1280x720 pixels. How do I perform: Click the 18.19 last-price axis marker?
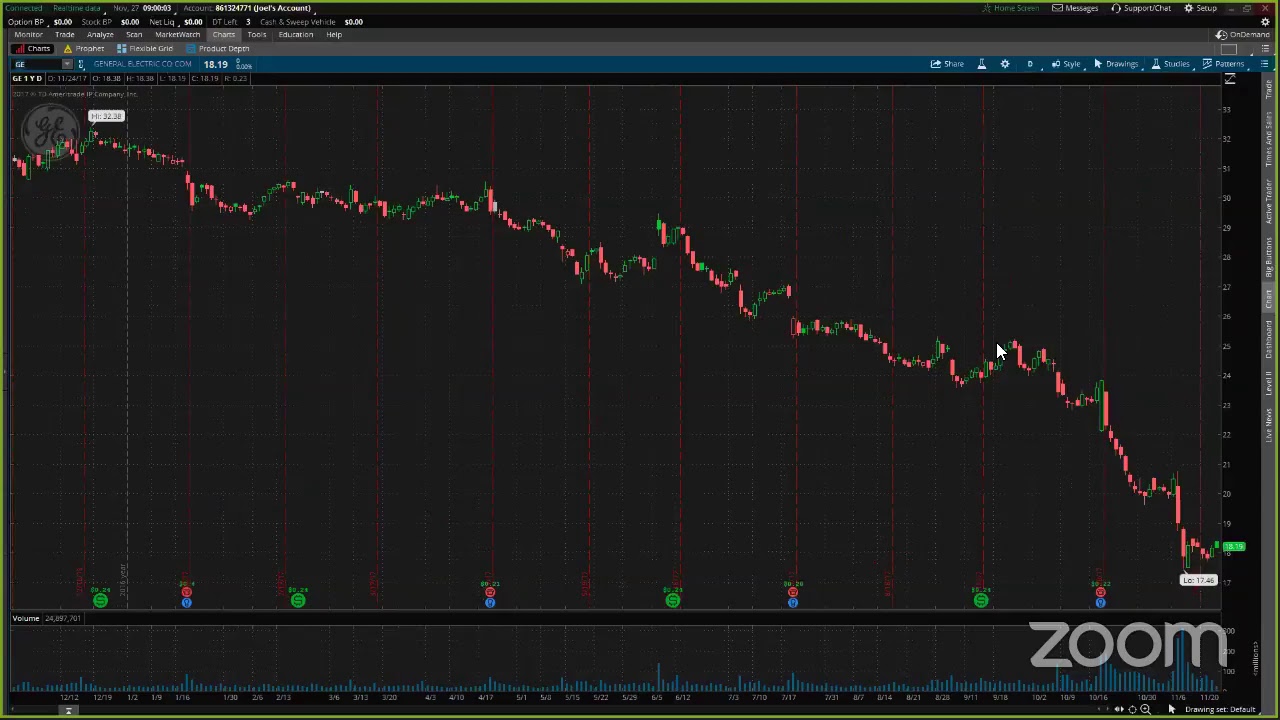1234,547
